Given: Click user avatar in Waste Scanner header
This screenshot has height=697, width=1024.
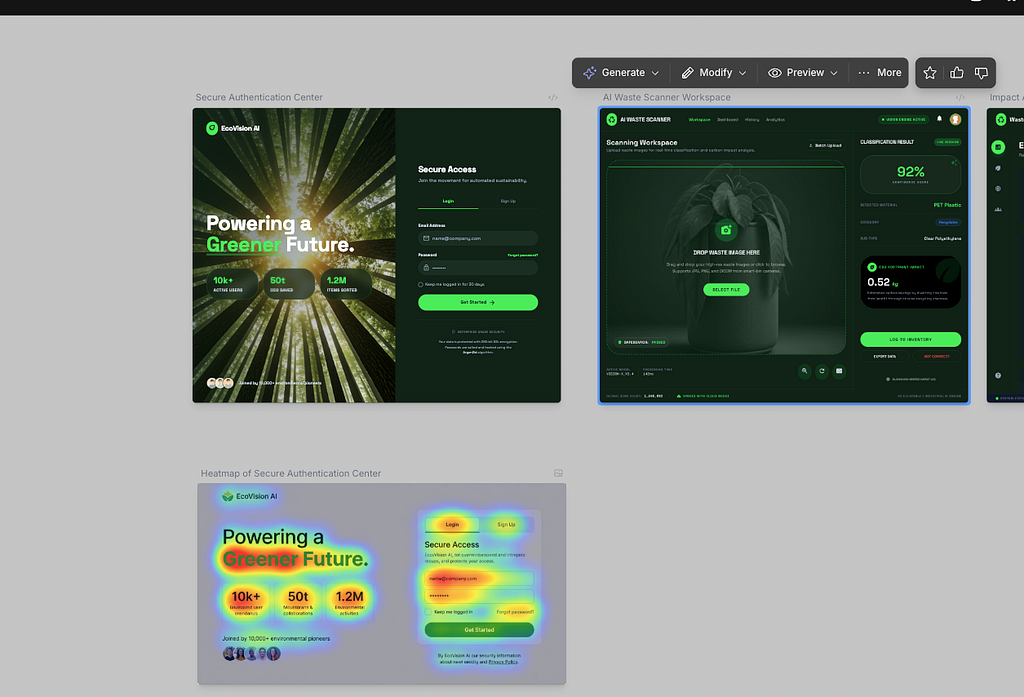Looking at the screenshot, I should click(955, 119).
